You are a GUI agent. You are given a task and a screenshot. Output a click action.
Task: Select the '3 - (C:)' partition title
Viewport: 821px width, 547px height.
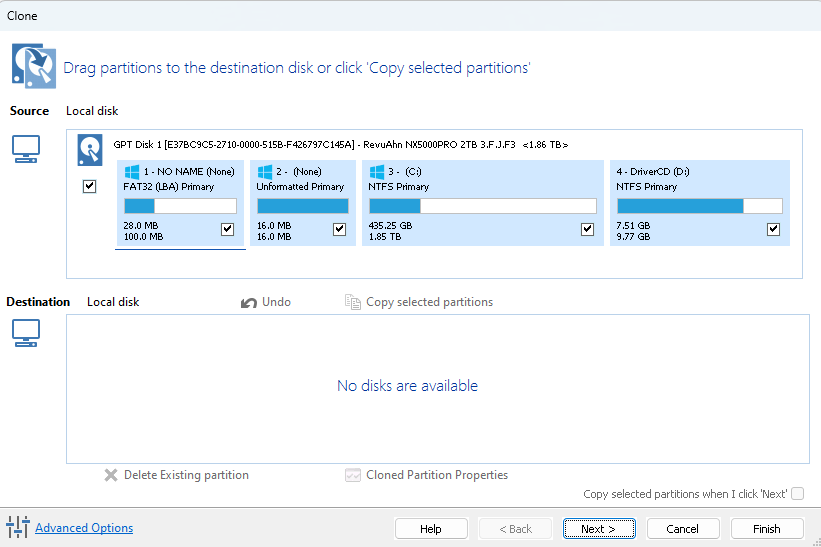pyautogui.click(x=405, y=172)
